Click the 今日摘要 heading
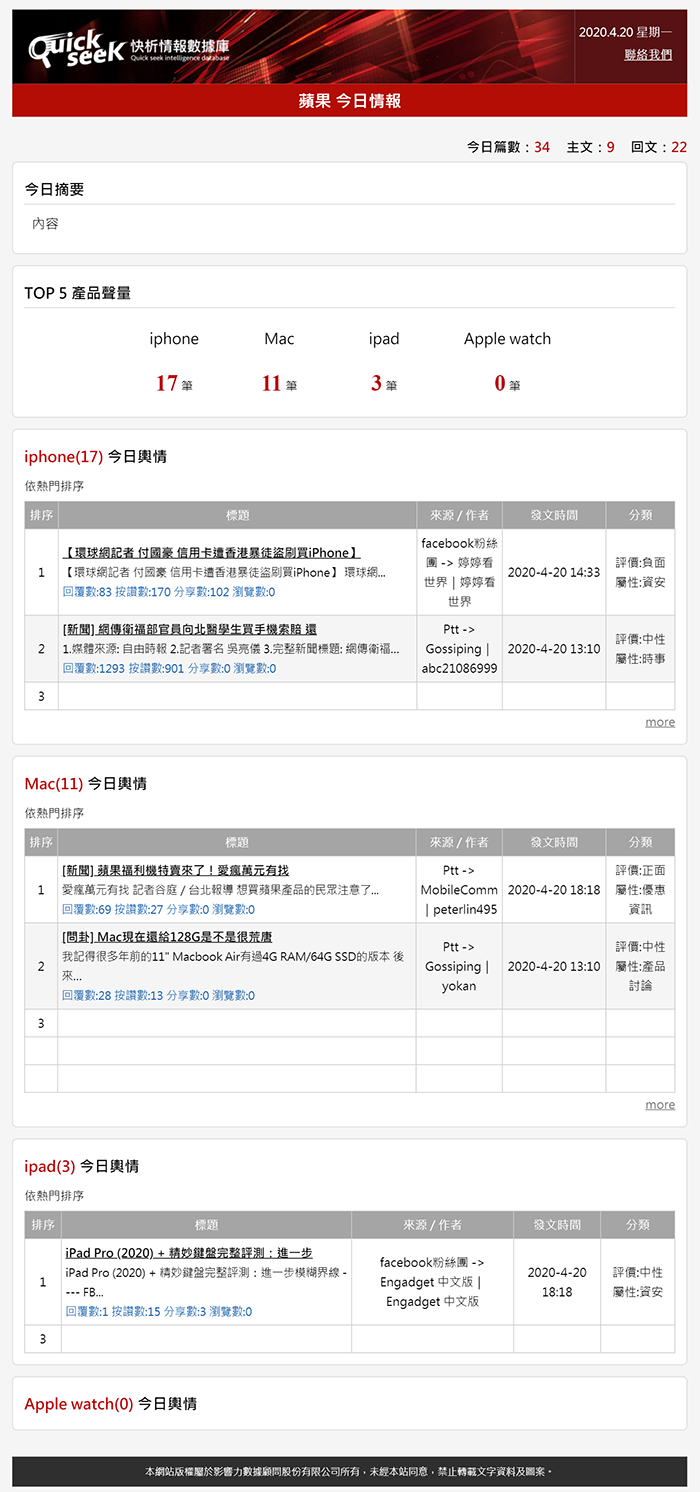 pos(54,189)
